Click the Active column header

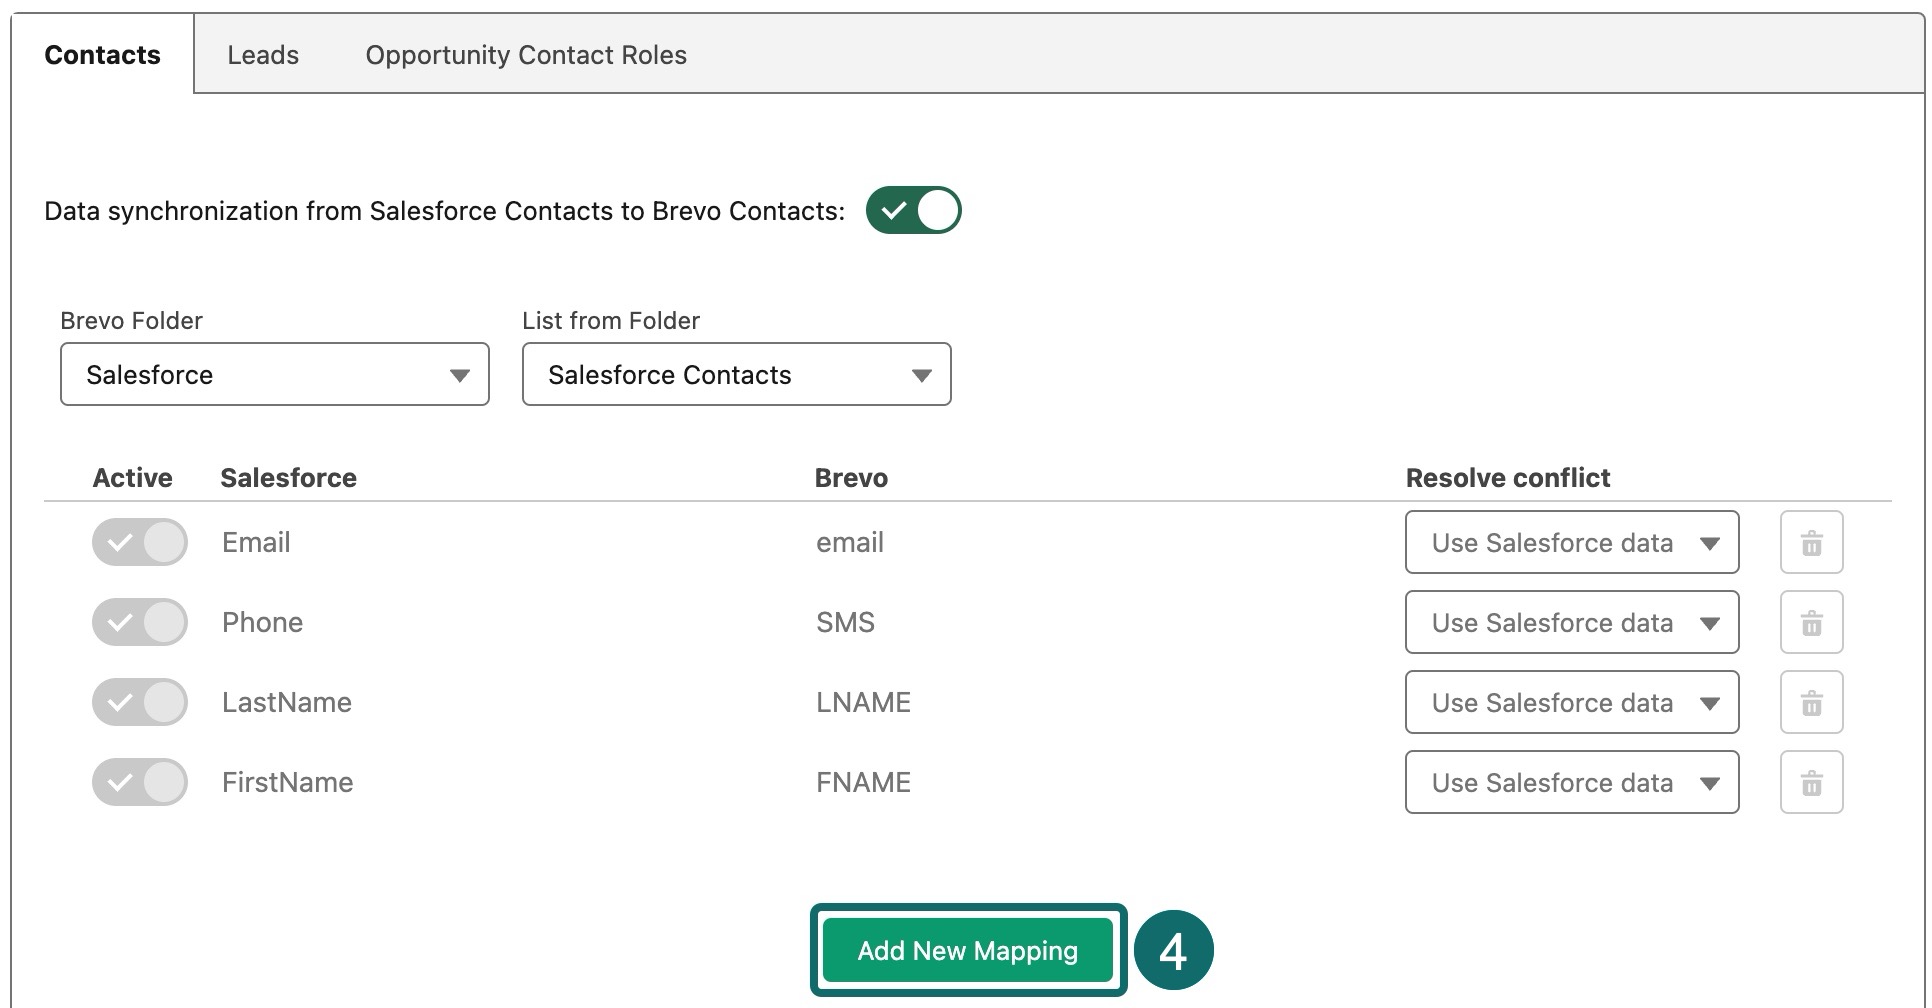point(132,478)
